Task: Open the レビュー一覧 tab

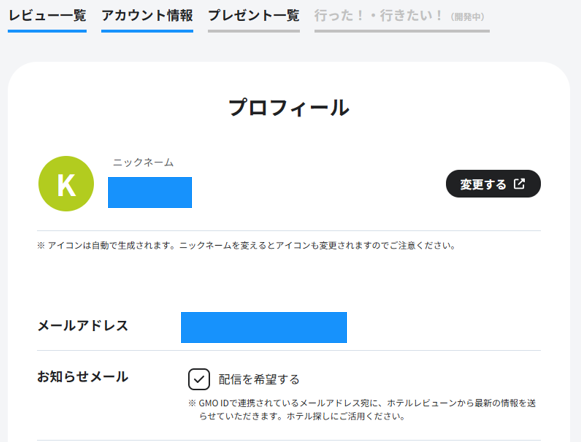Action: [x=47, y=16]
